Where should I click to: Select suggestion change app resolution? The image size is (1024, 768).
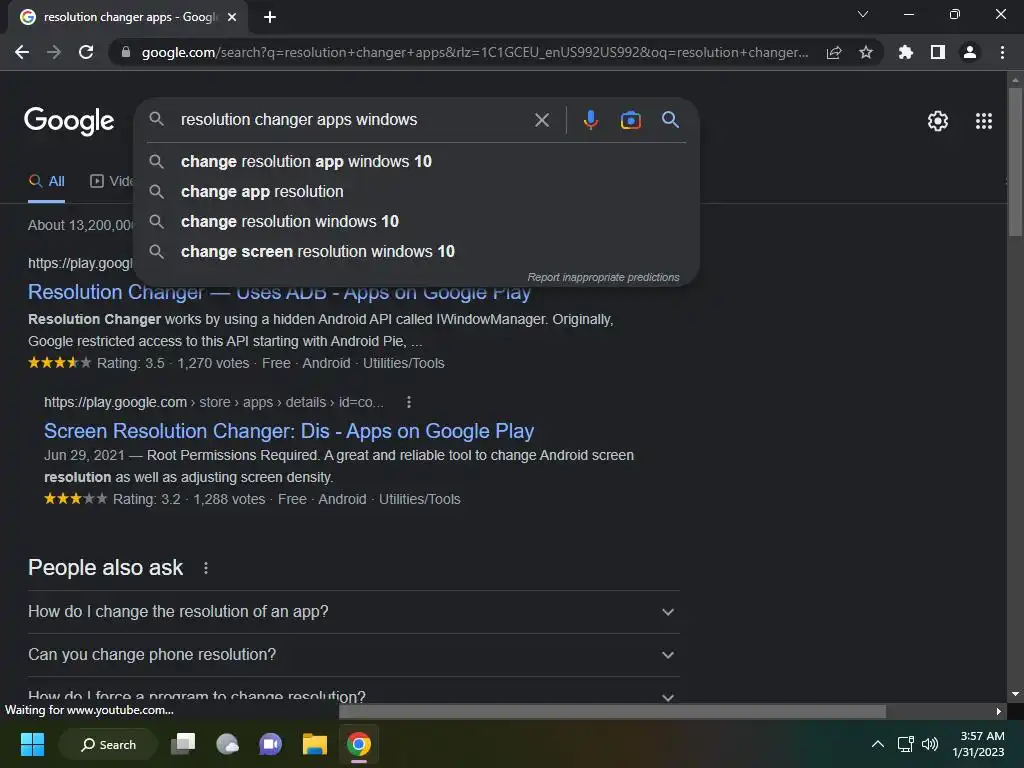tap(417, 191)
